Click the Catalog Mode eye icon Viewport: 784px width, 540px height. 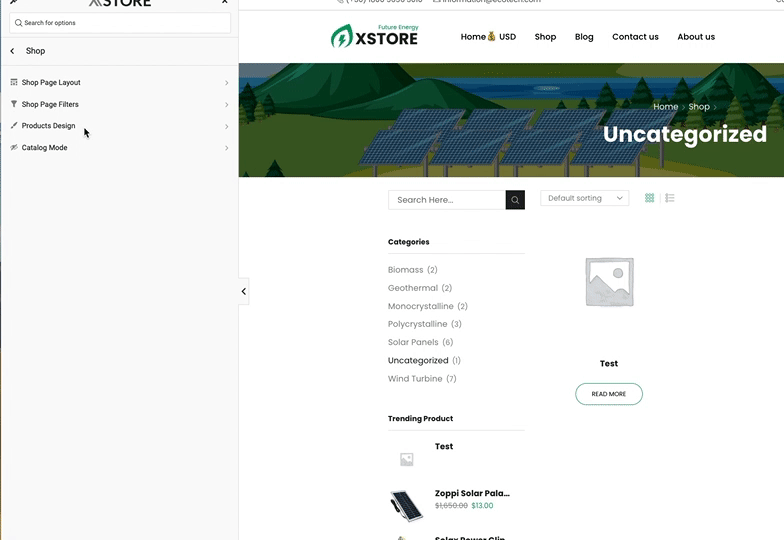pyautogui.click(x=14, y=148)
